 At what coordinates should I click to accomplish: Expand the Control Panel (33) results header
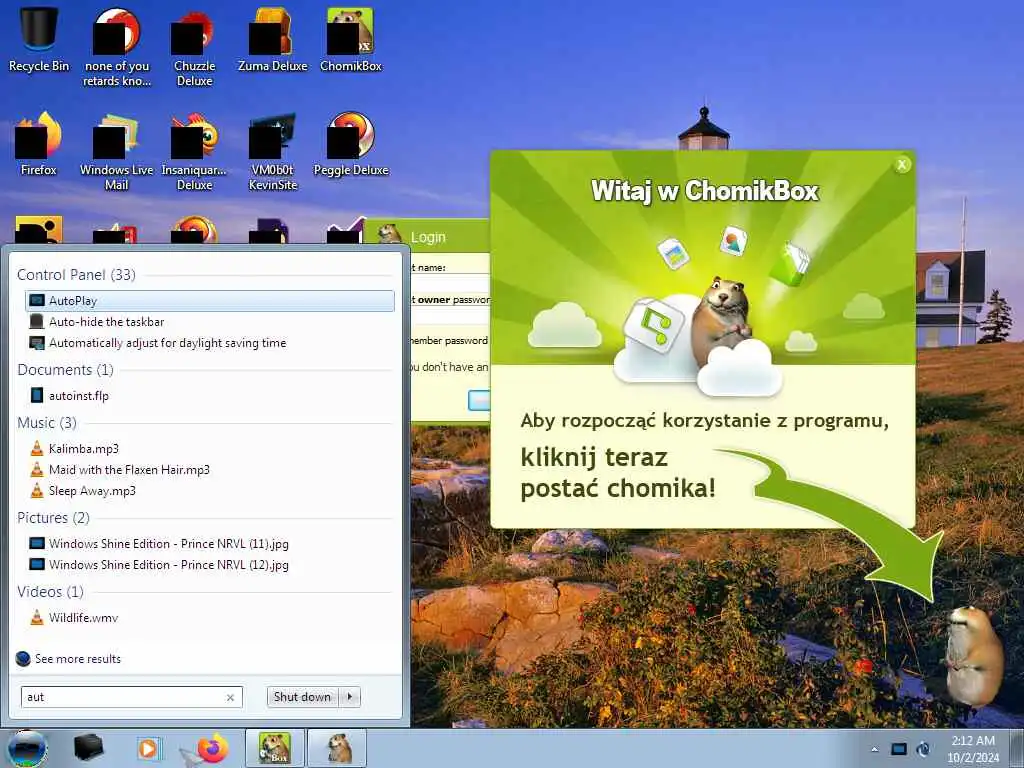[76, 275]
